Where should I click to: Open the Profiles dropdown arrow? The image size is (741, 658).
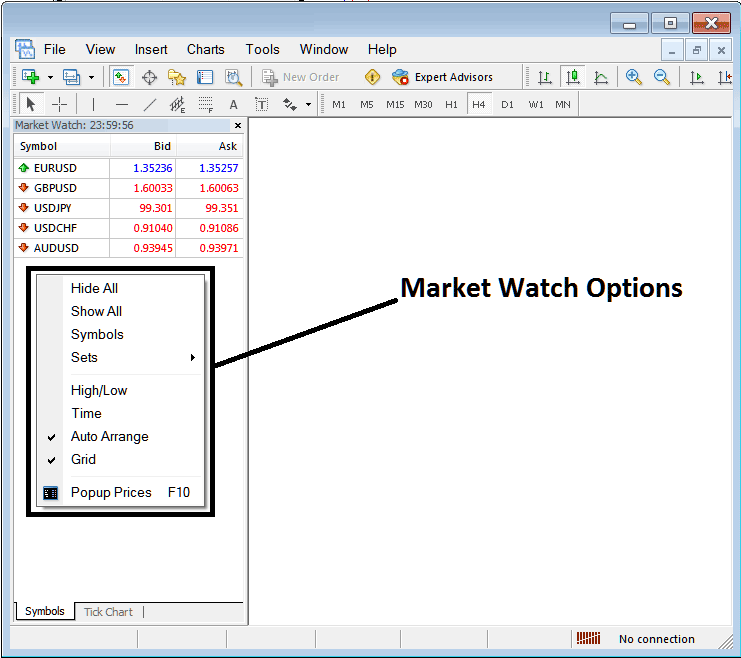coord(91,77)
